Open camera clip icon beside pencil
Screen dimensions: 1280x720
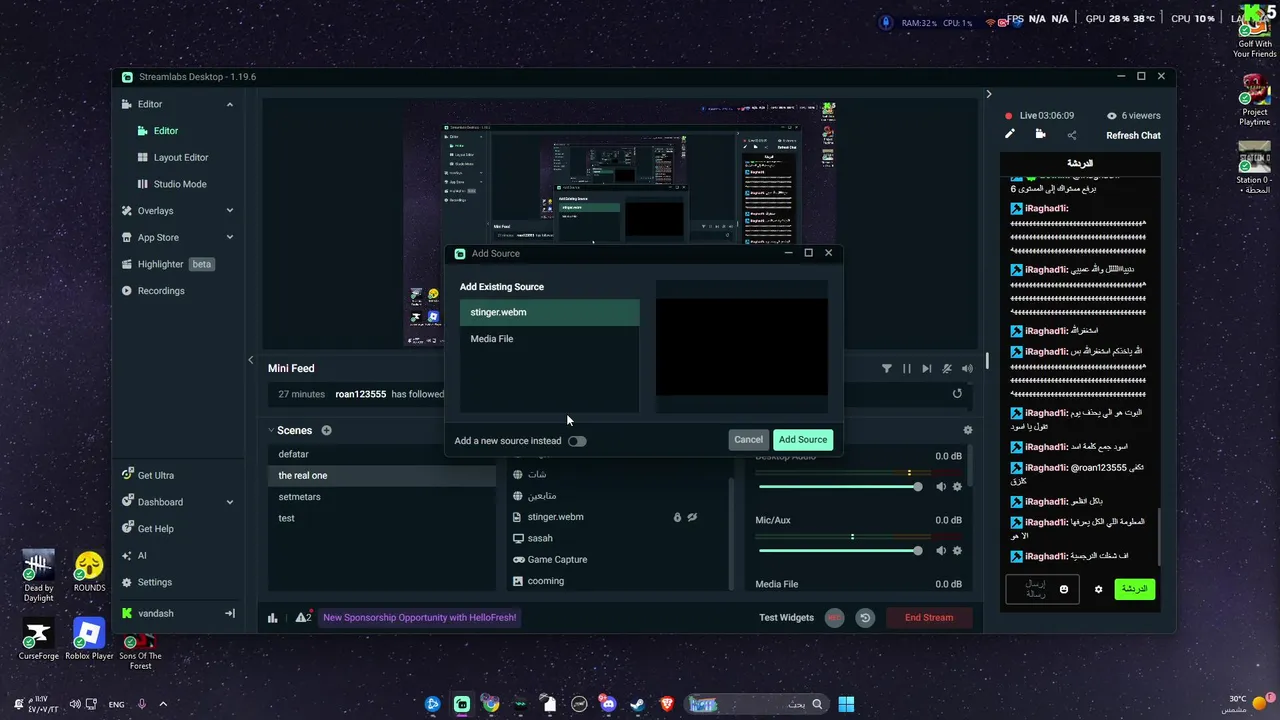point(1040,135)
